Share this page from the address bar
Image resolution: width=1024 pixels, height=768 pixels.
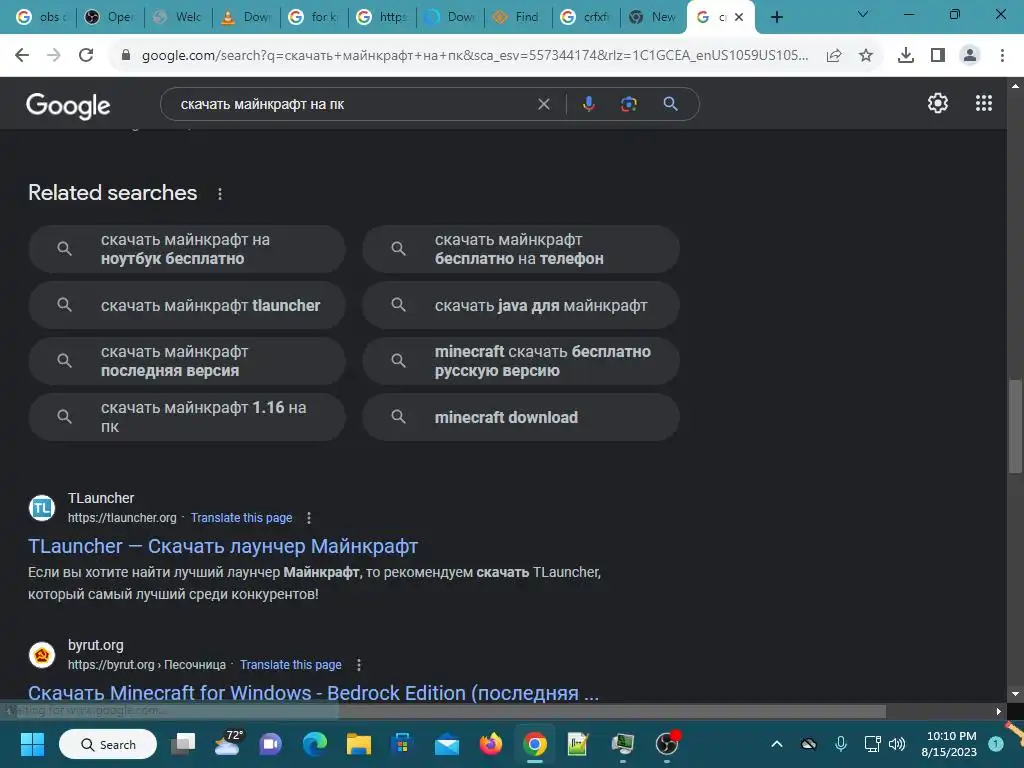click(834, 56)
